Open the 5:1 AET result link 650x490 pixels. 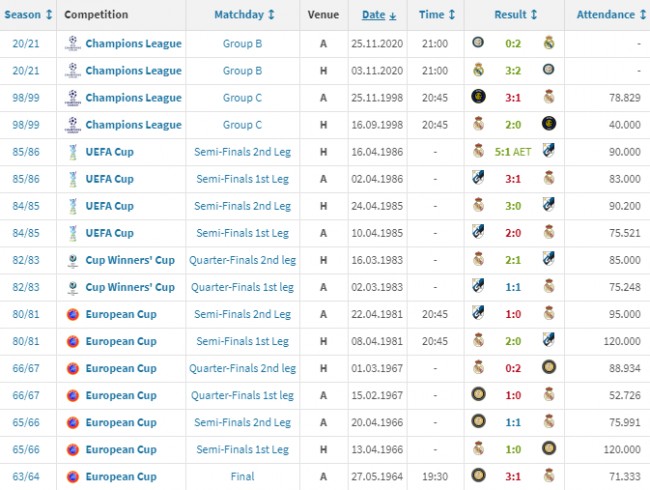point(513,152)
